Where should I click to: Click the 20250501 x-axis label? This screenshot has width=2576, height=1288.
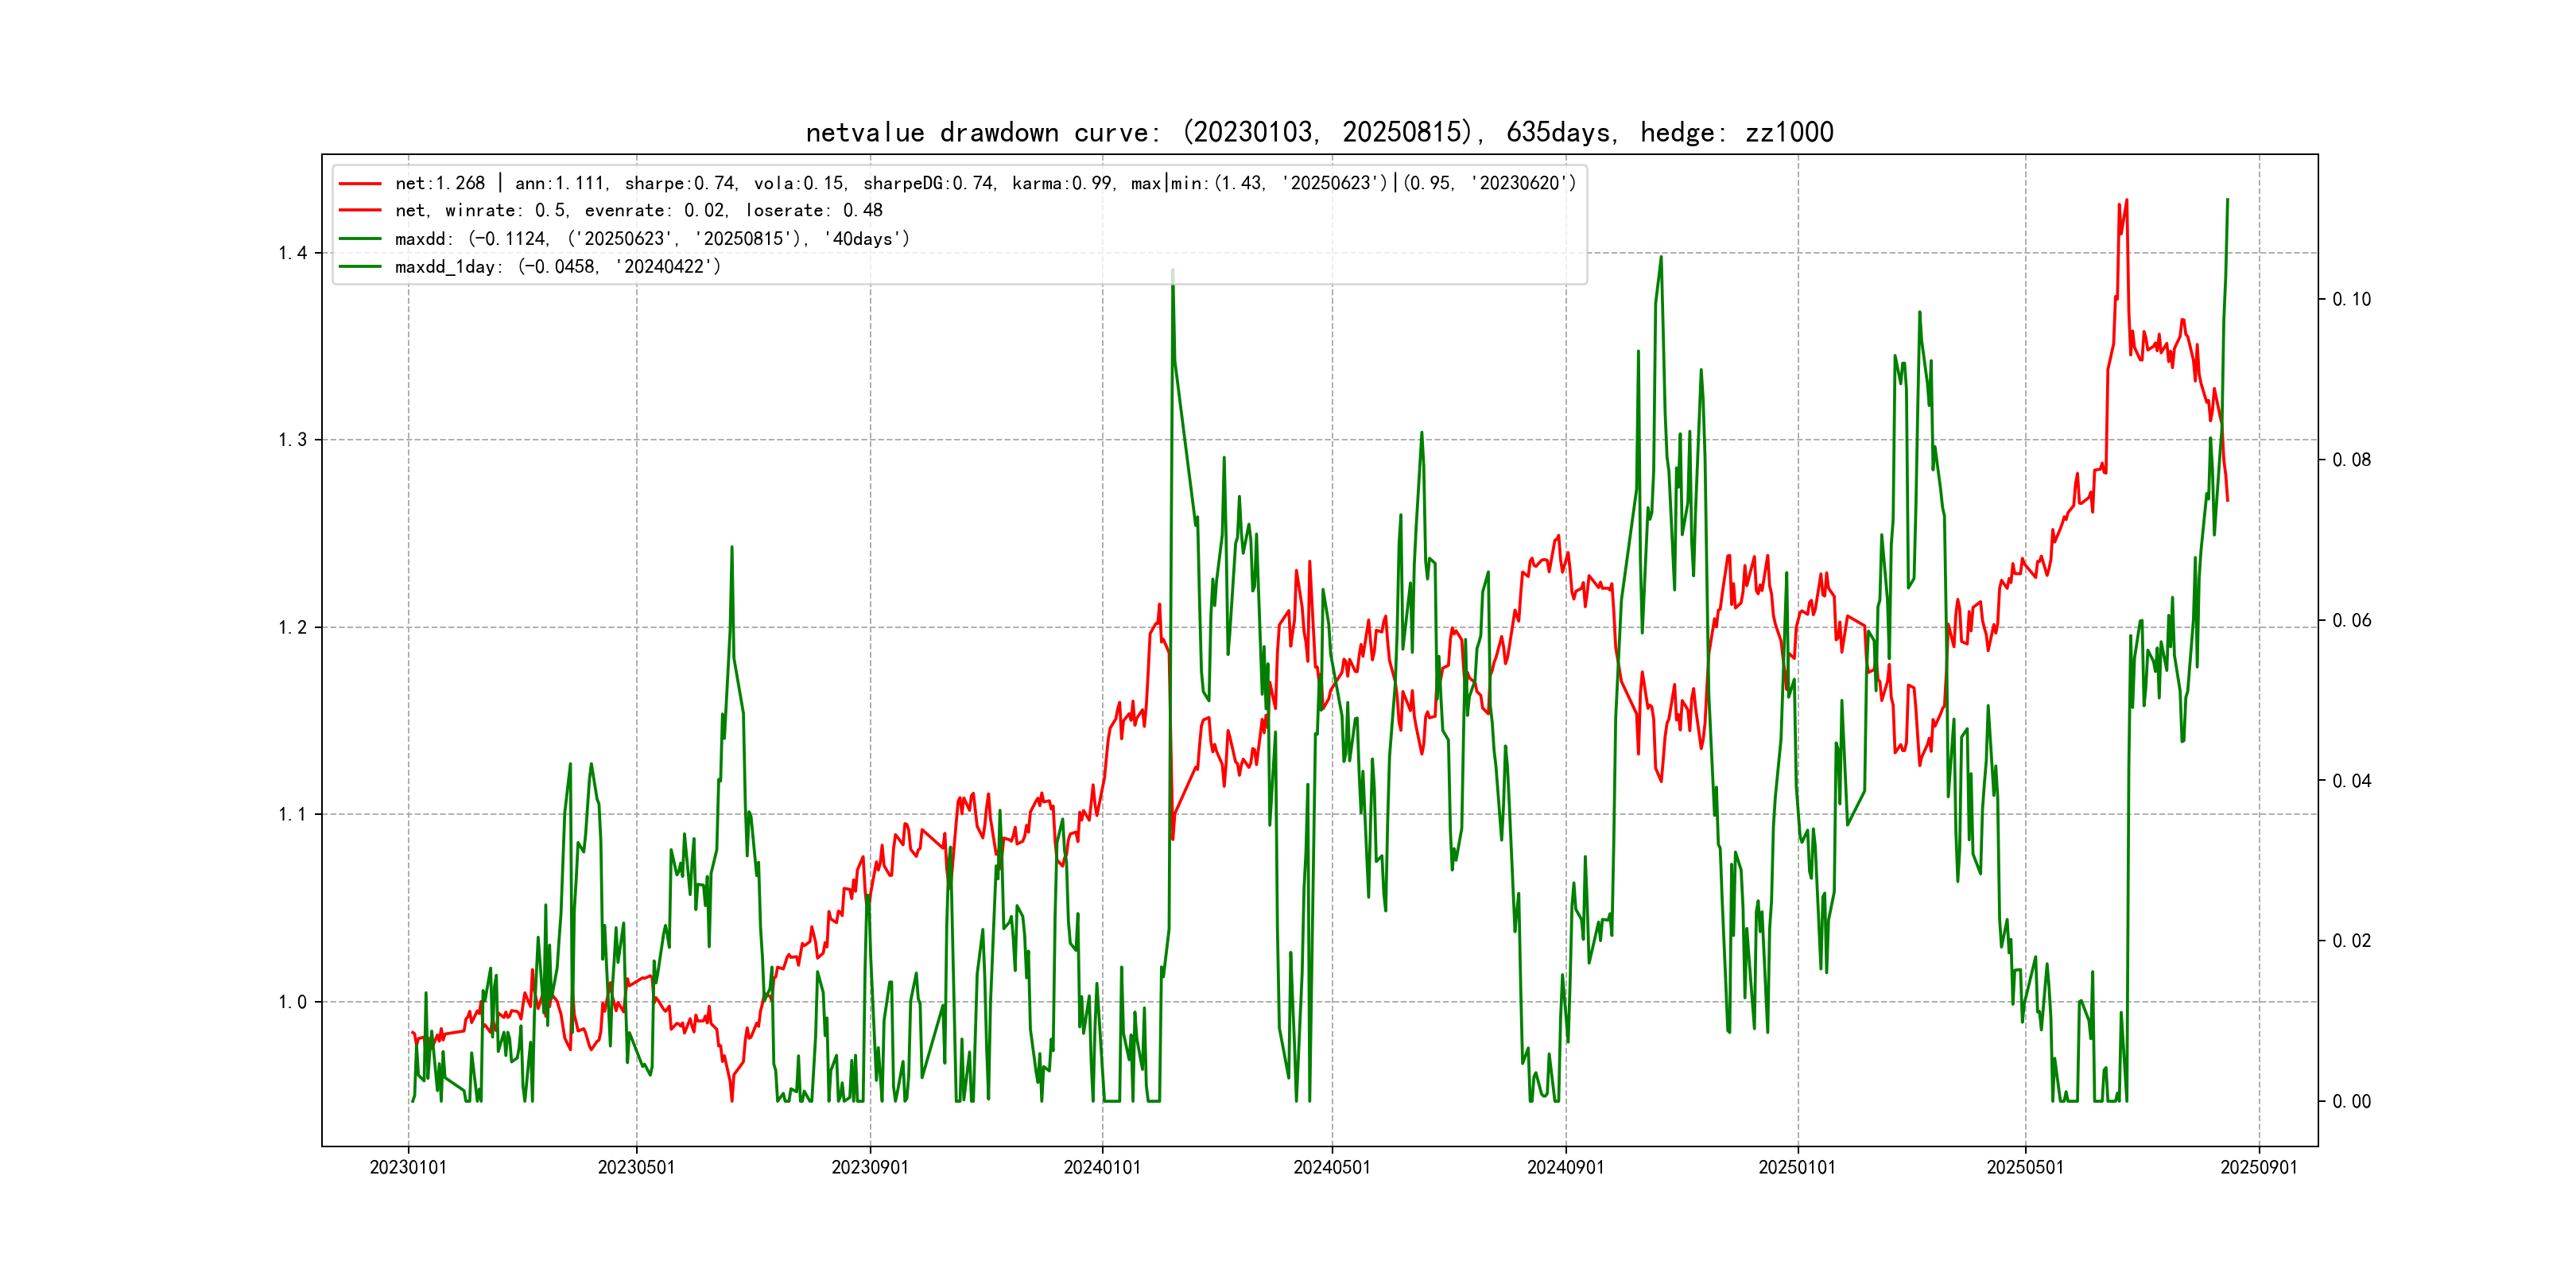click(x=2025, y=1168)
